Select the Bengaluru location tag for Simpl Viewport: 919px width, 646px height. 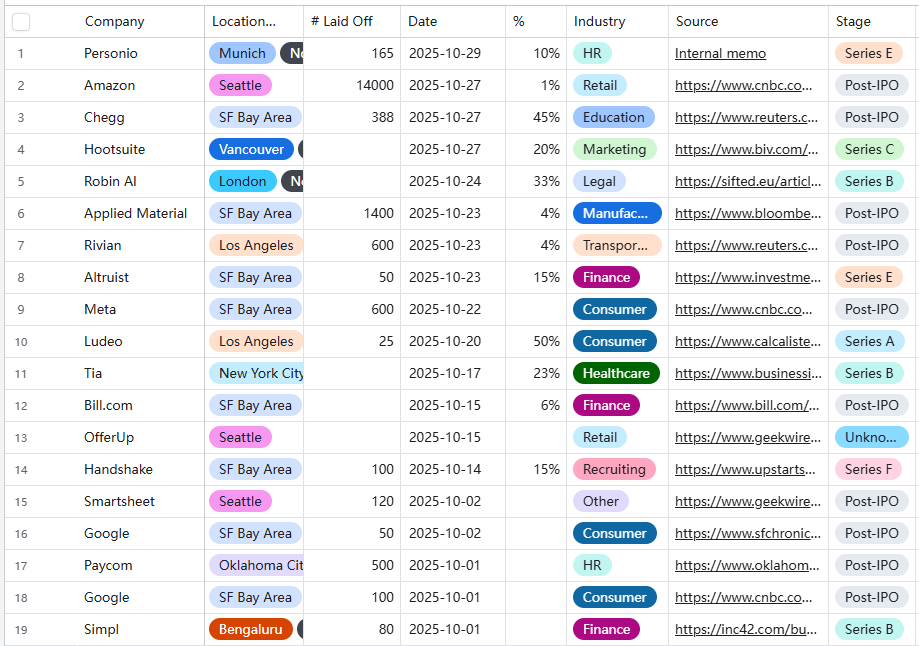(x=251, y=630)
